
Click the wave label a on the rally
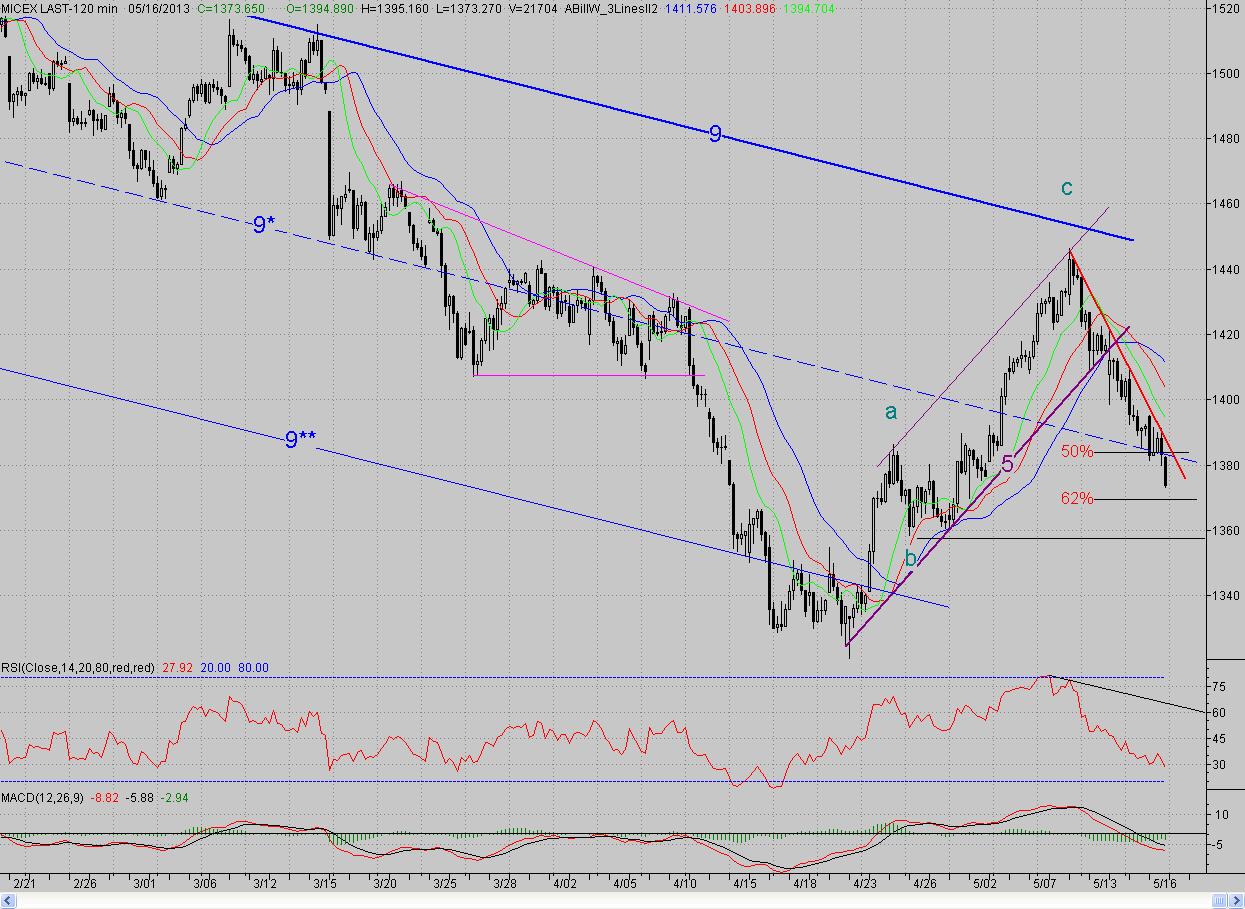[891, 411]
